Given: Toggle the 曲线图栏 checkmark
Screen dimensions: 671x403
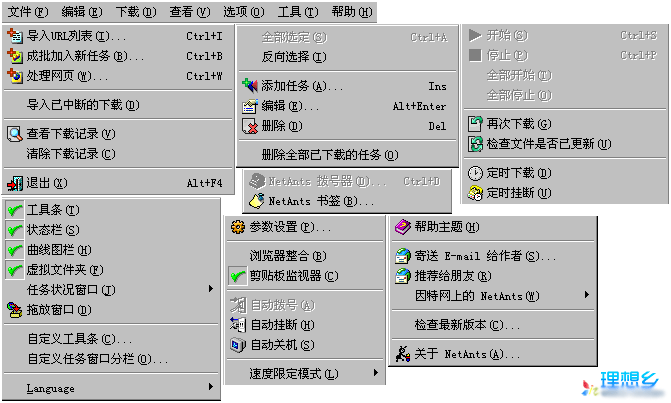Looking at the screenshot, I should coord(15,249).
